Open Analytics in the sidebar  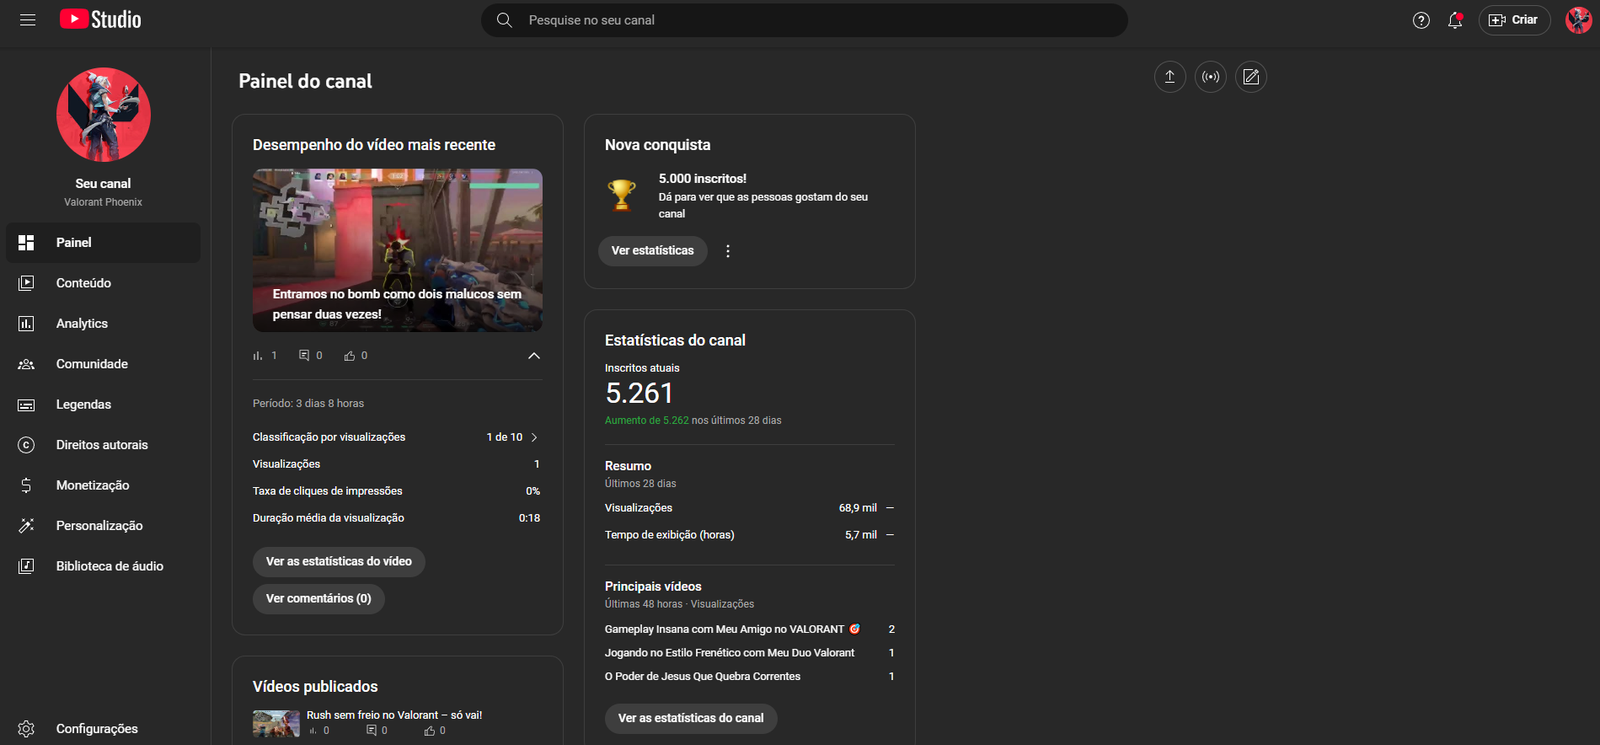[103, 324]
